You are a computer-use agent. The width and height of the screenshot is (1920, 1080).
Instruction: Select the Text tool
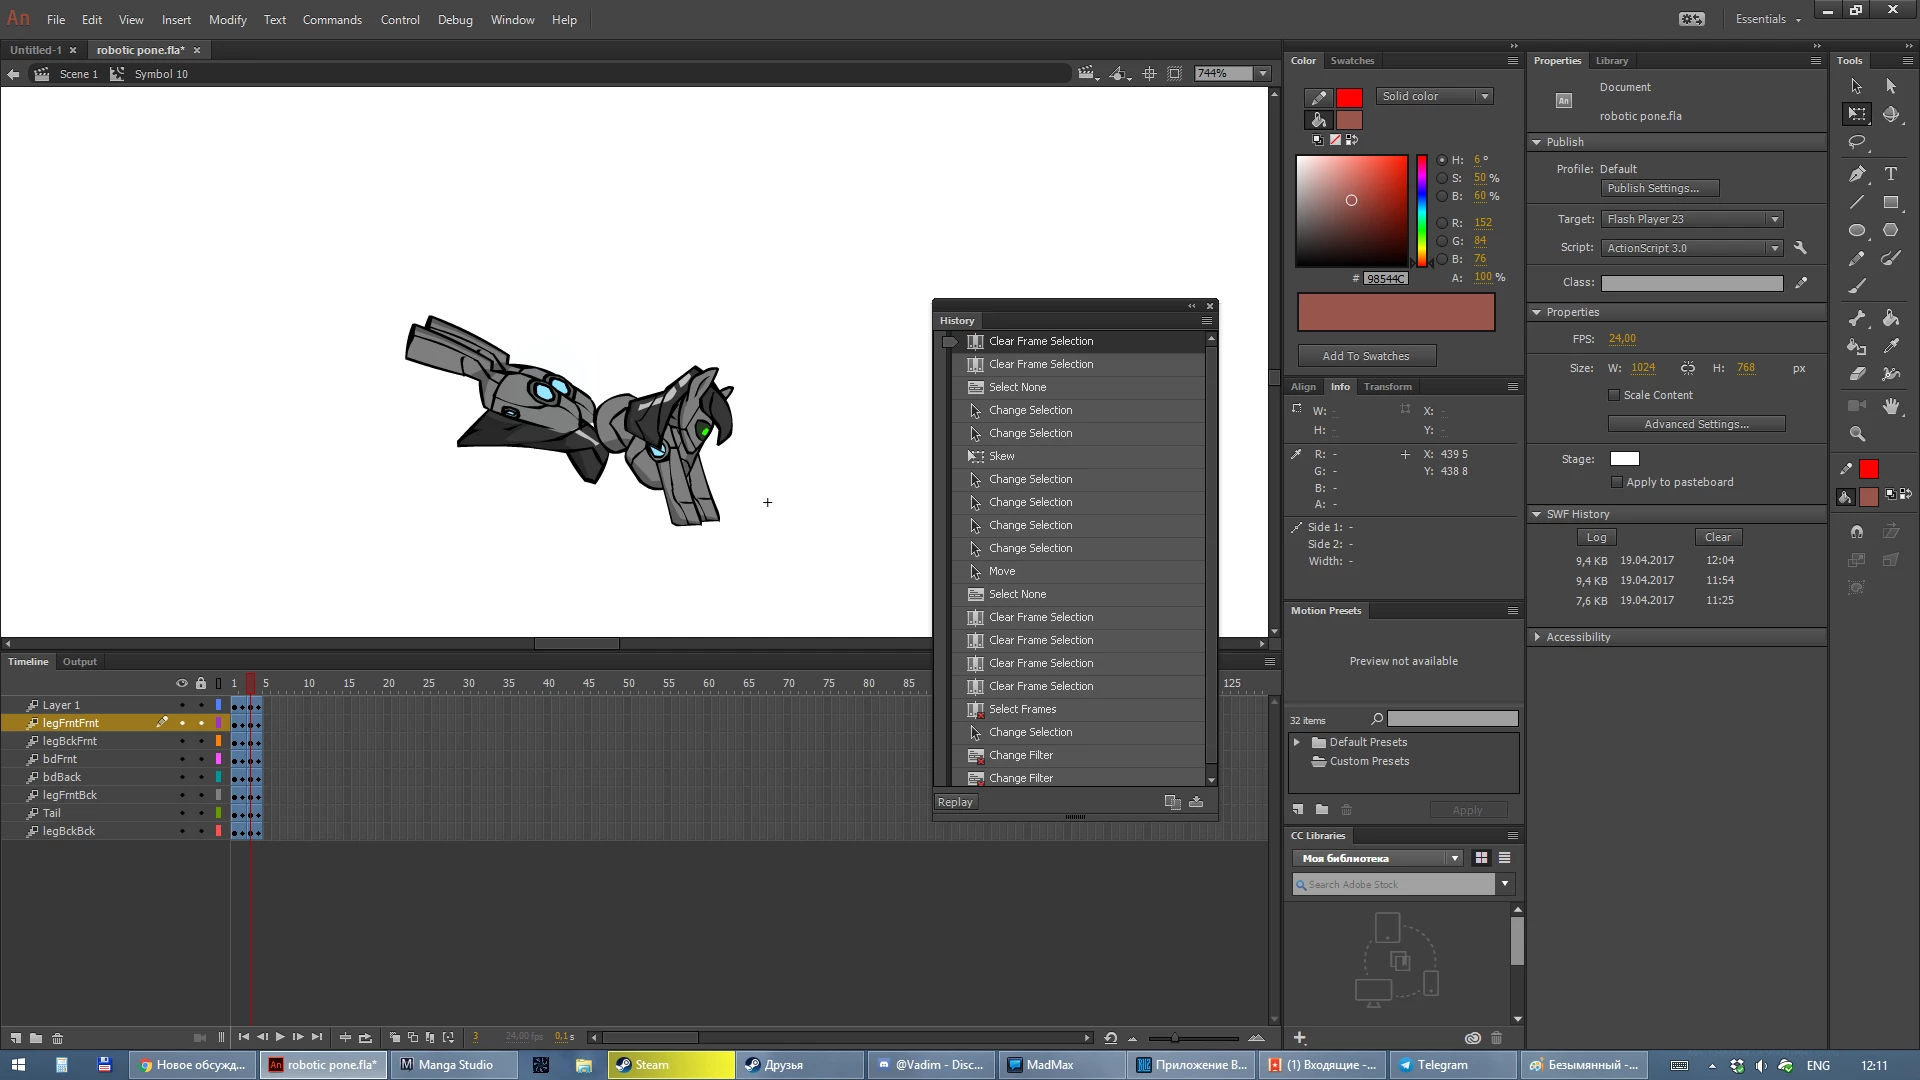coord(1890,174)
